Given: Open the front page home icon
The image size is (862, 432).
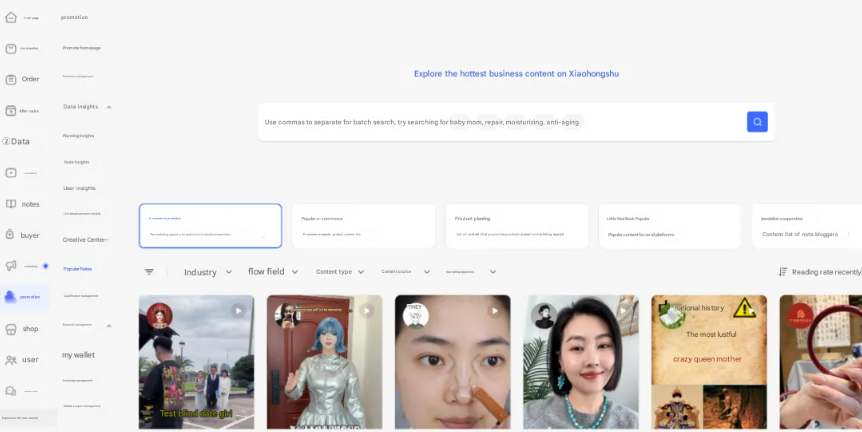Looking at the screenshot, I should click(10, 17).
